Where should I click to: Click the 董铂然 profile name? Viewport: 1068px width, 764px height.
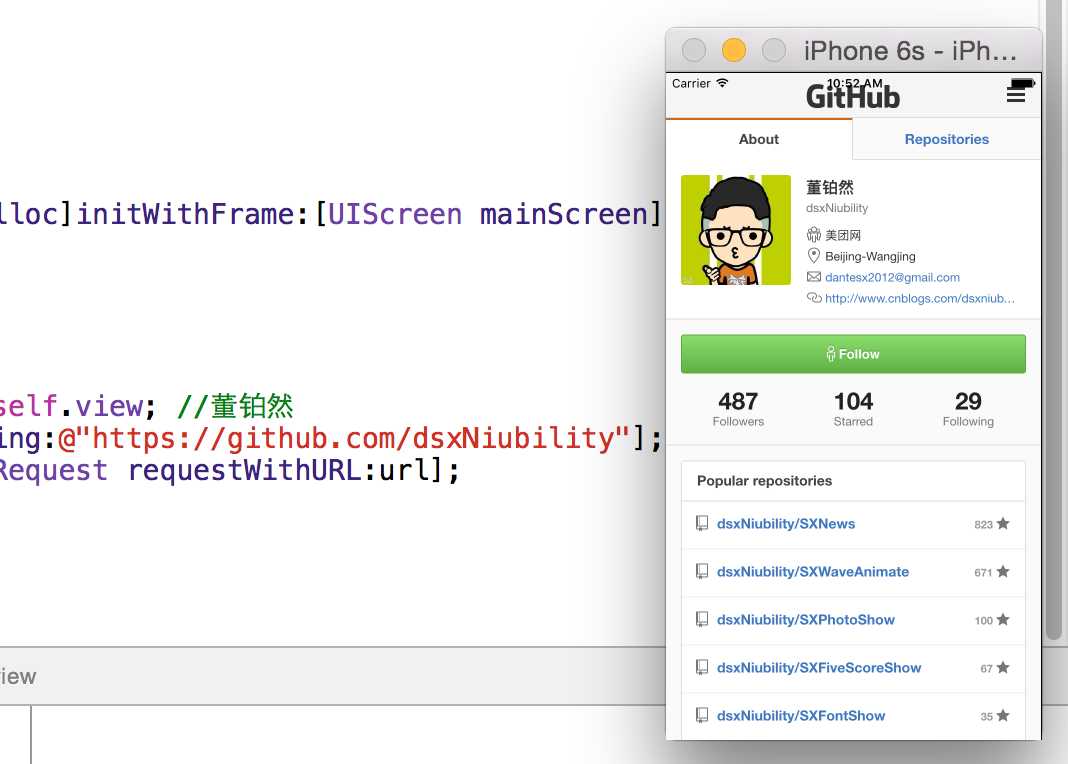click(830, 187)
